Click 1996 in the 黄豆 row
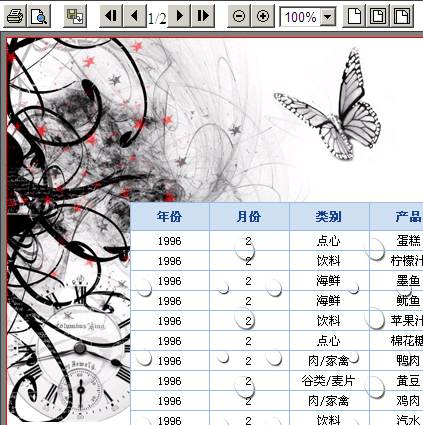Image resolution: width=423 pixels, height=425 pixels. (170, 380)
